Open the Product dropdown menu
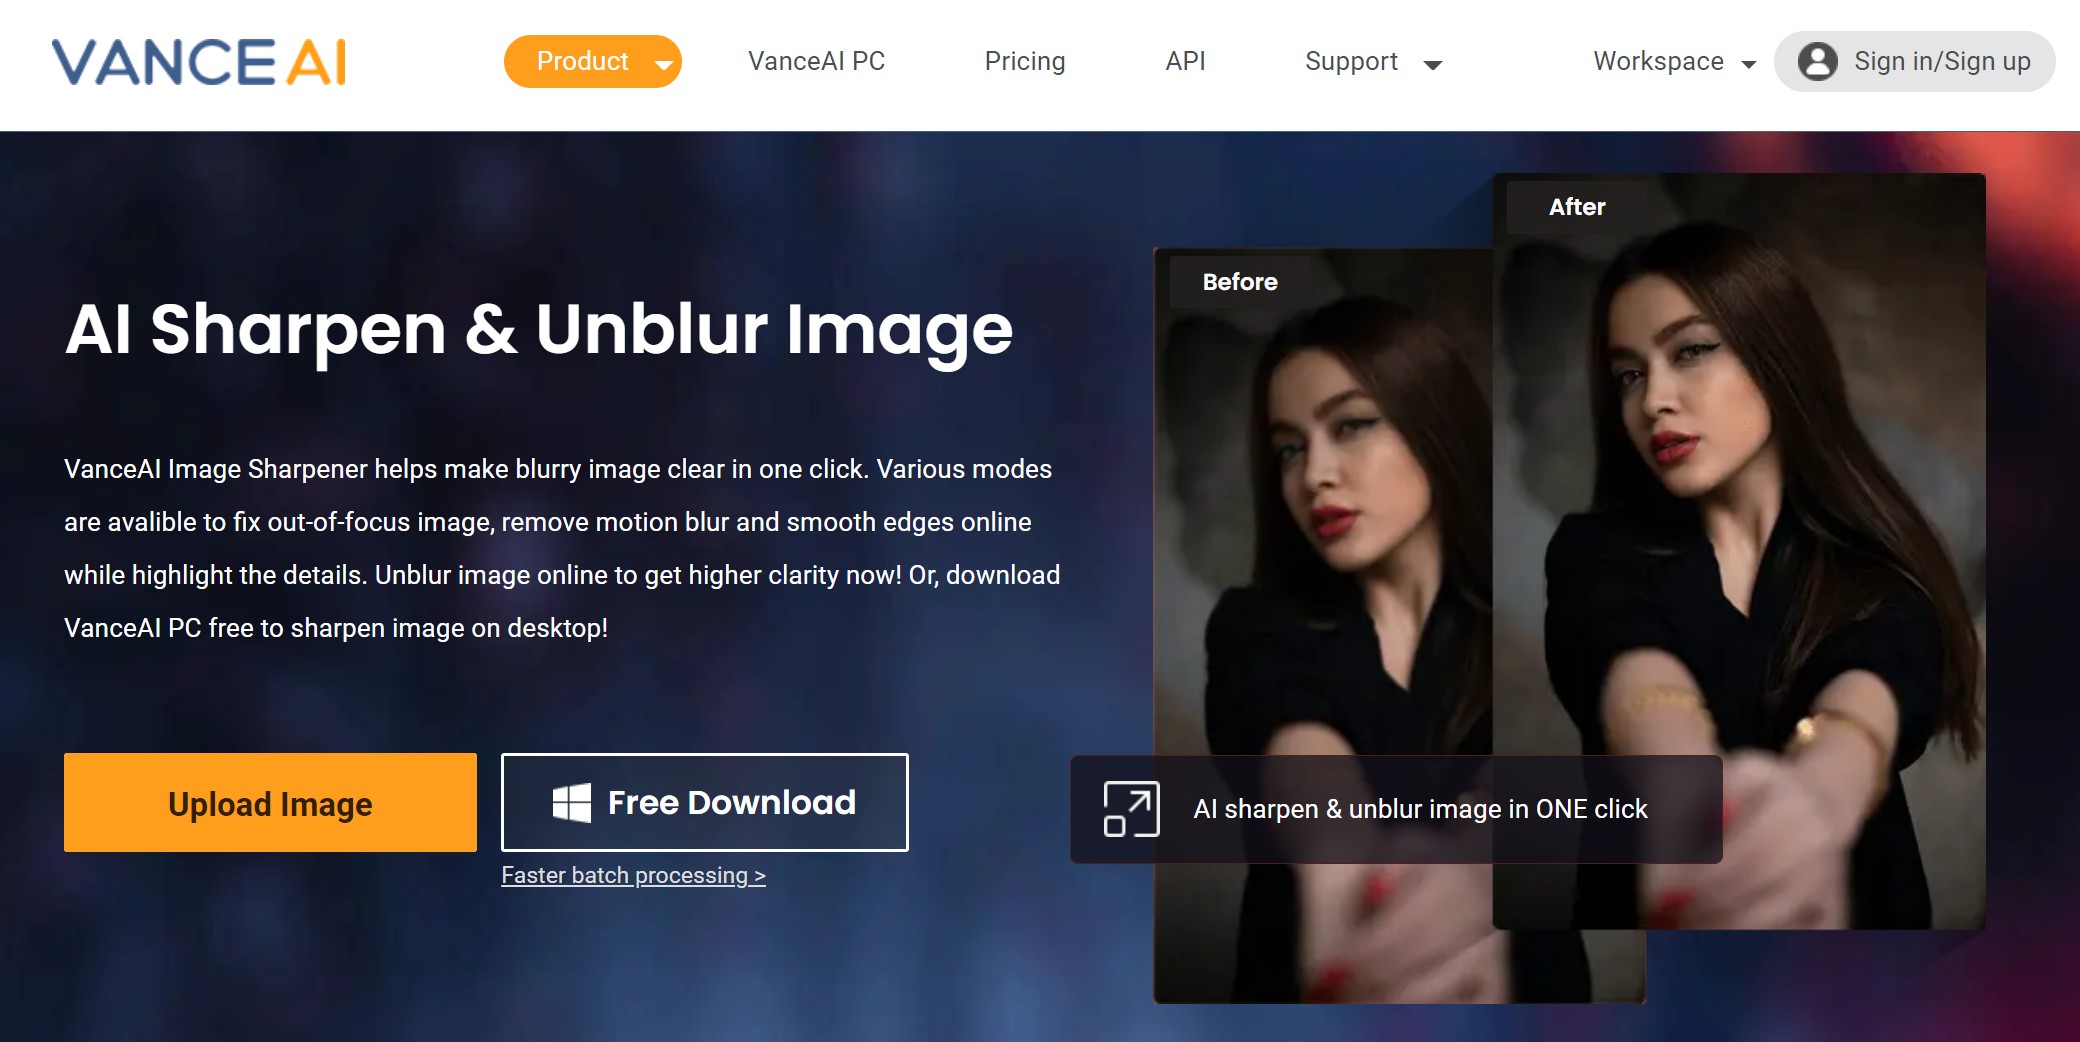The height and width of the screenshot is (1042, 2080). pos(592,61)
